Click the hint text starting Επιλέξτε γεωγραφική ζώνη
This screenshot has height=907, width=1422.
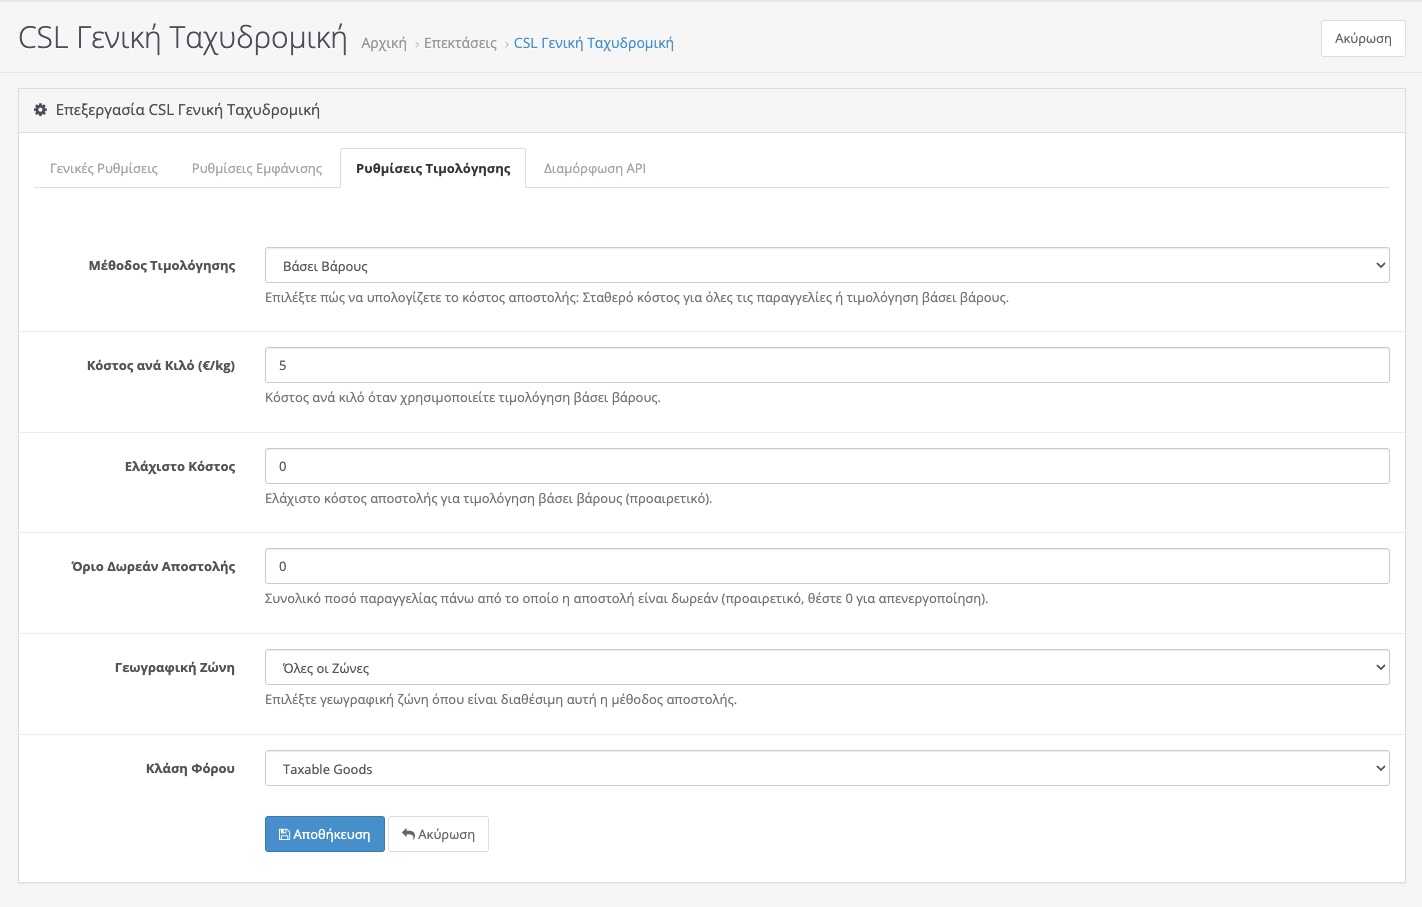pos(501,699)
